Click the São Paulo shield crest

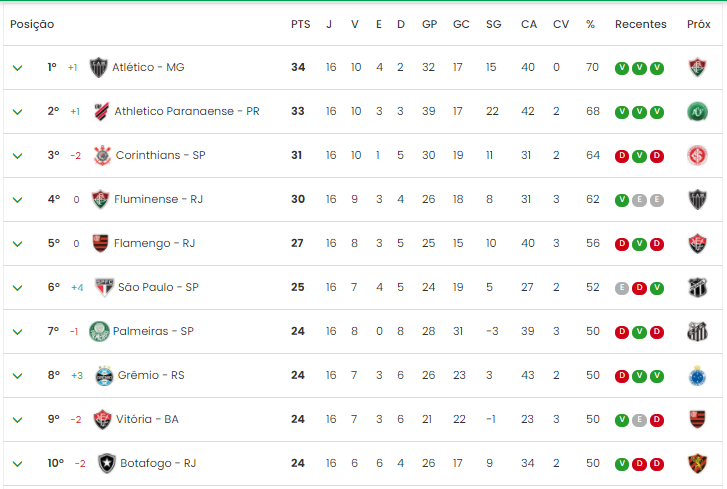point(104,287)
